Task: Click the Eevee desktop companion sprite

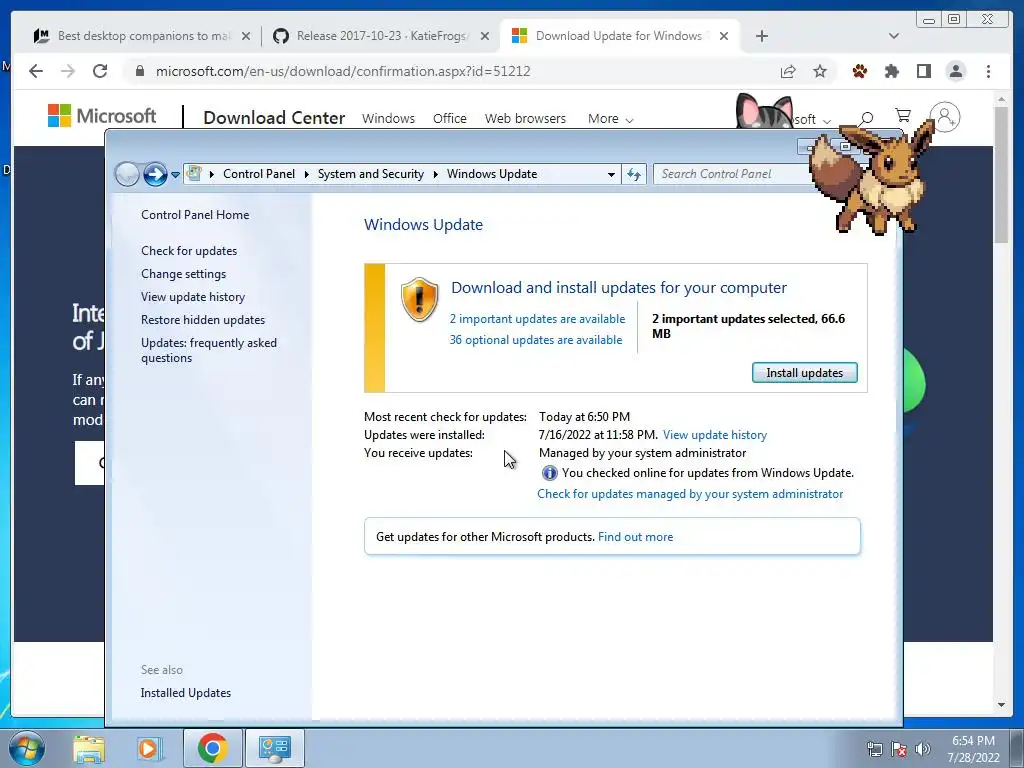Action: [872, 178]
